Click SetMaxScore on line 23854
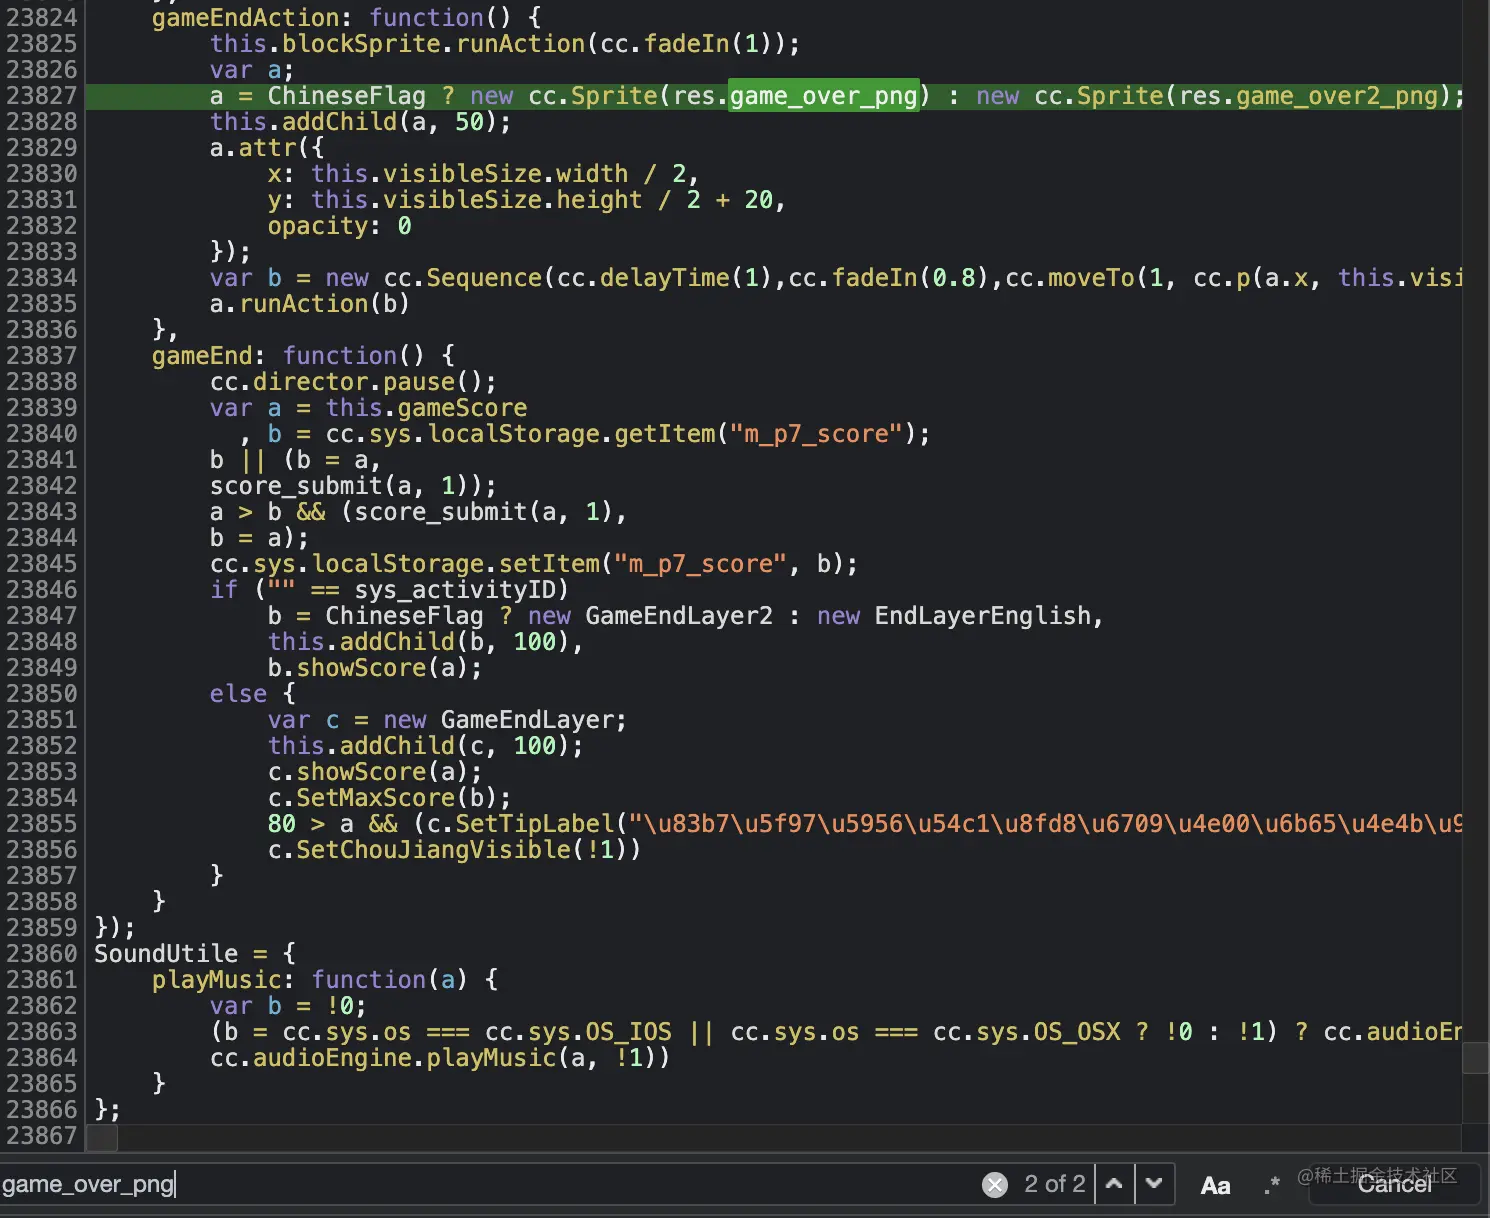Screen dimensions: 1490x1218 pyautogui.click(x=376, y=798)
